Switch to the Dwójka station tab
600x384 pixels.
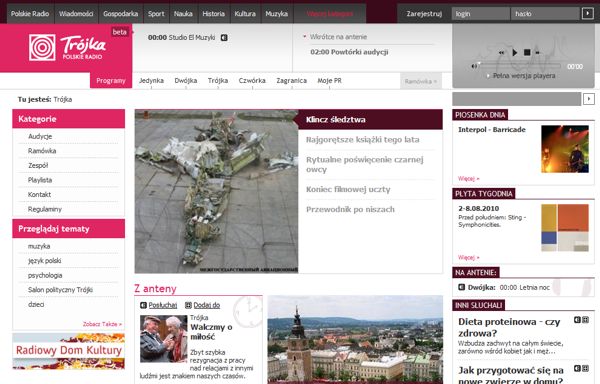[x=186, y=81]
